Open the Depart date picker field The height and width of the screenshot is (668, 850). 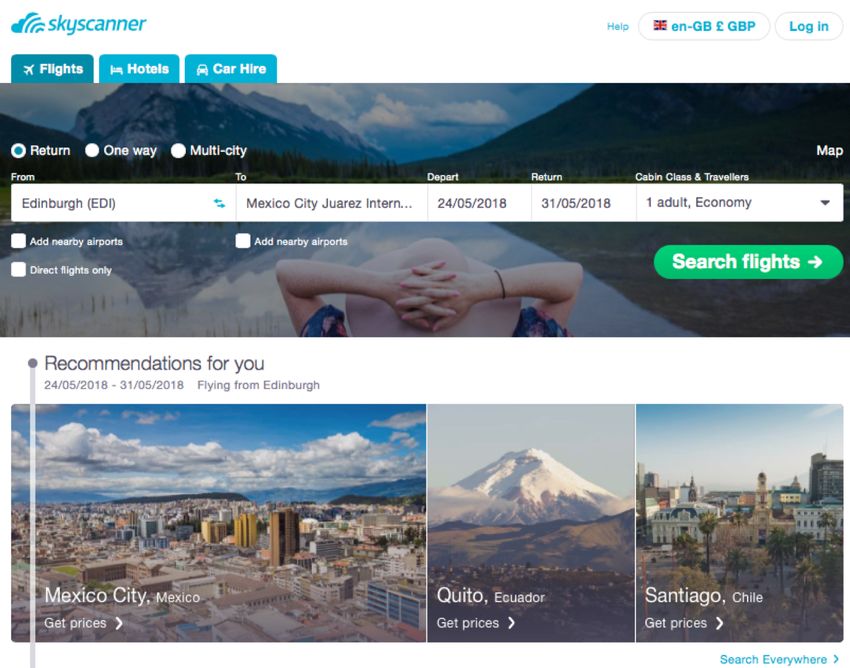[479, 203]
